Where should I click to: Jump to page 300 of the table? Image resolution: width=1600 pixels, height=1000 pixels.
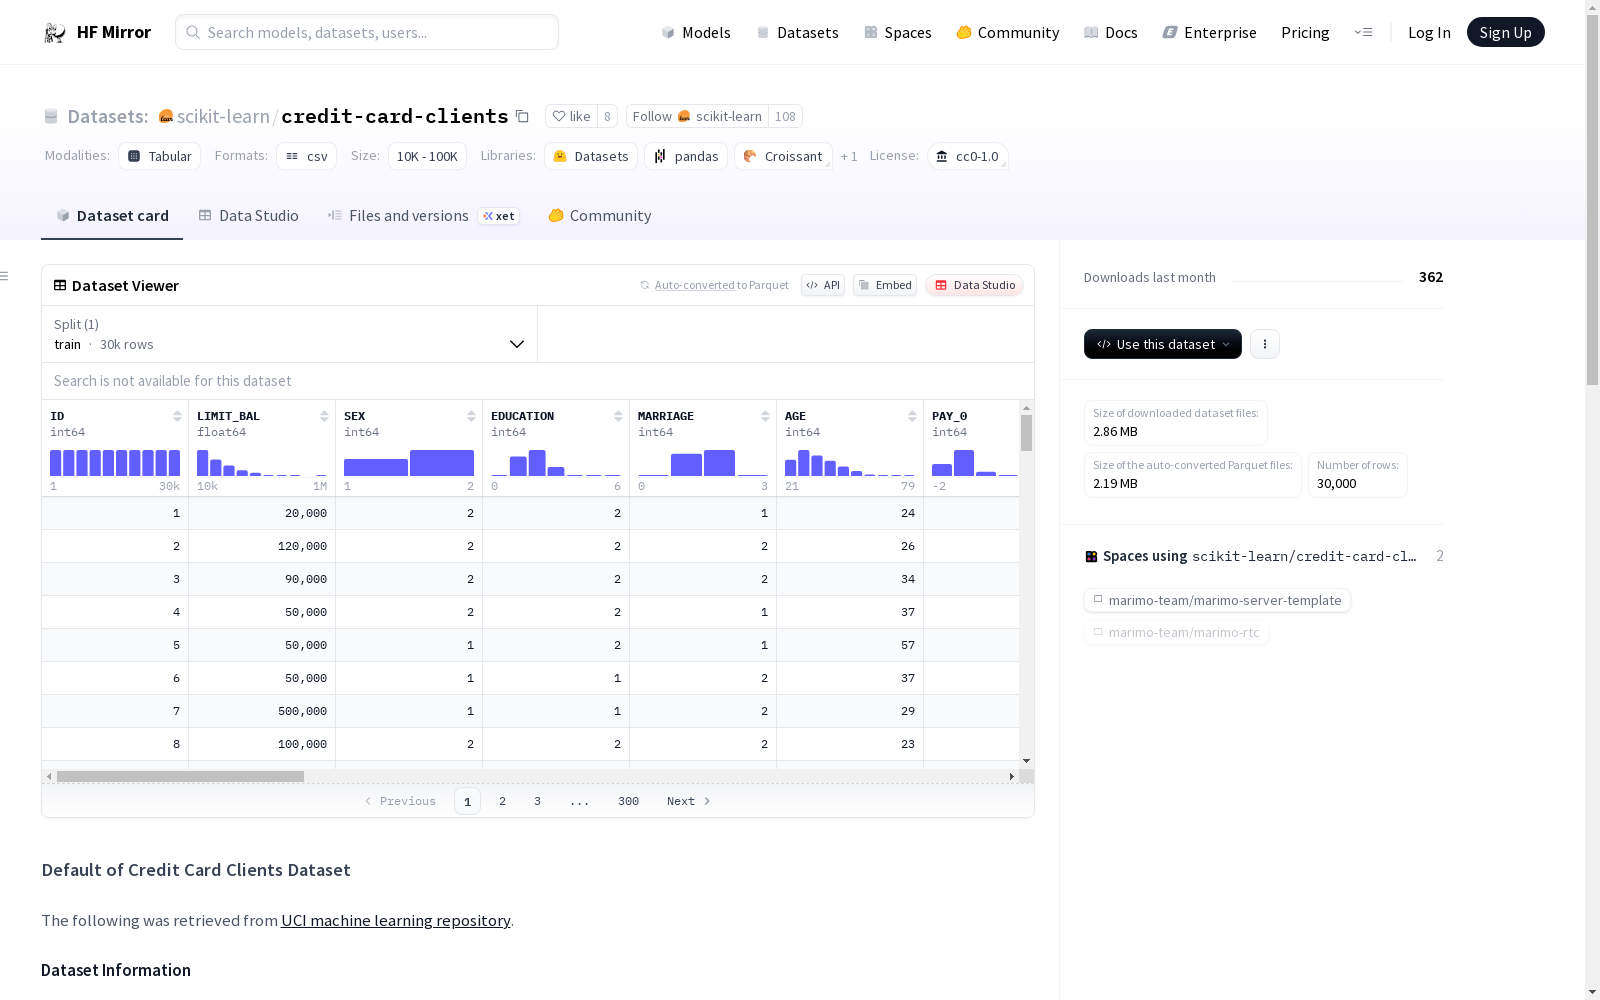click(x=628, y=801)
